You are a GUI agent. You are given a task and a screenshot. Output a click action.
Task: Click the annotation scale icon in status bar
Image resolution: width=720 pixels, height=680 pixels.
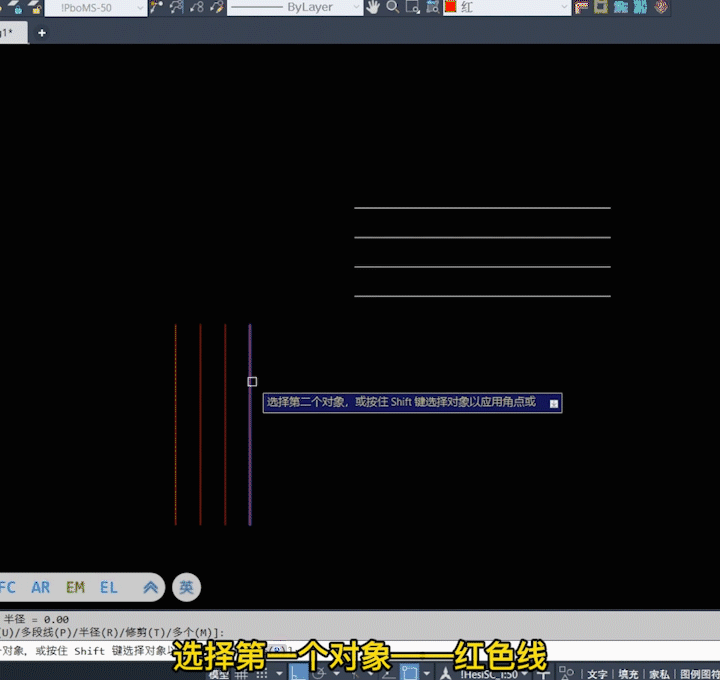tap(445, 674)
